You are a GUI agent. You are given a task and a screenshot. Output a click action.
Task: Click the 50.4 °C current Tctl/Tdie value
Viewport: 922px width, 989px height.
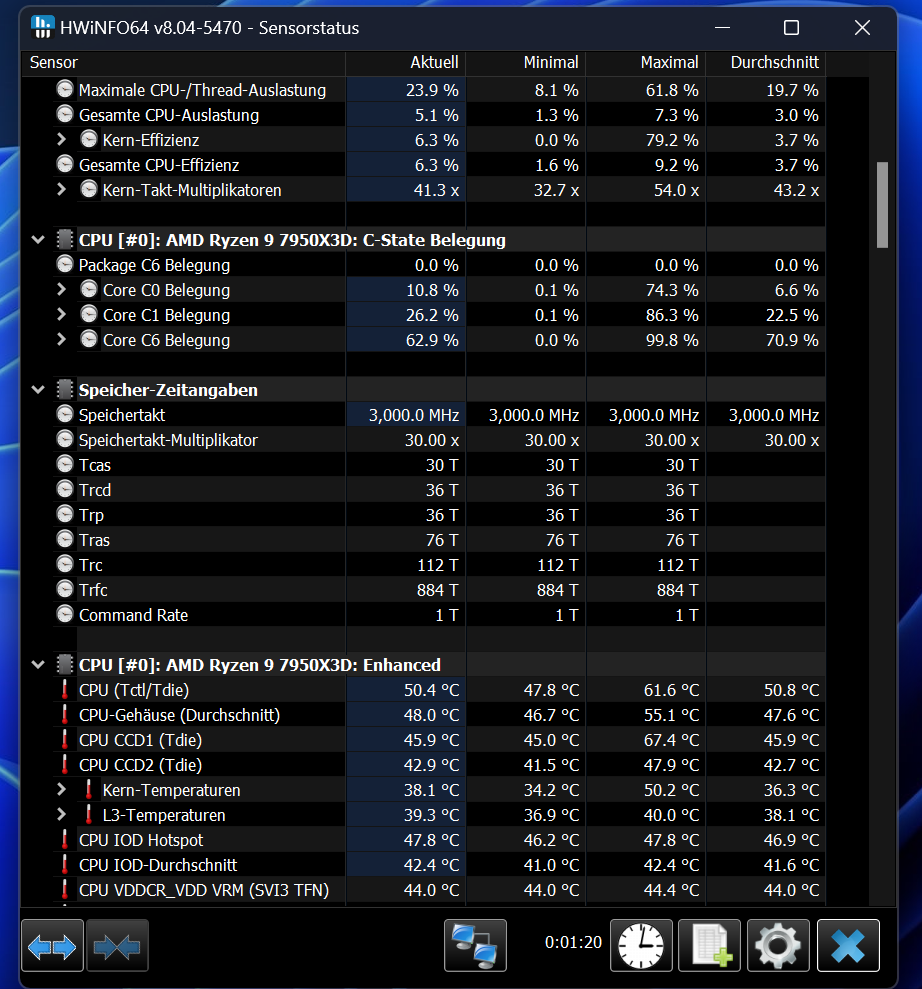pyautogui.click(x=431, y=690)
